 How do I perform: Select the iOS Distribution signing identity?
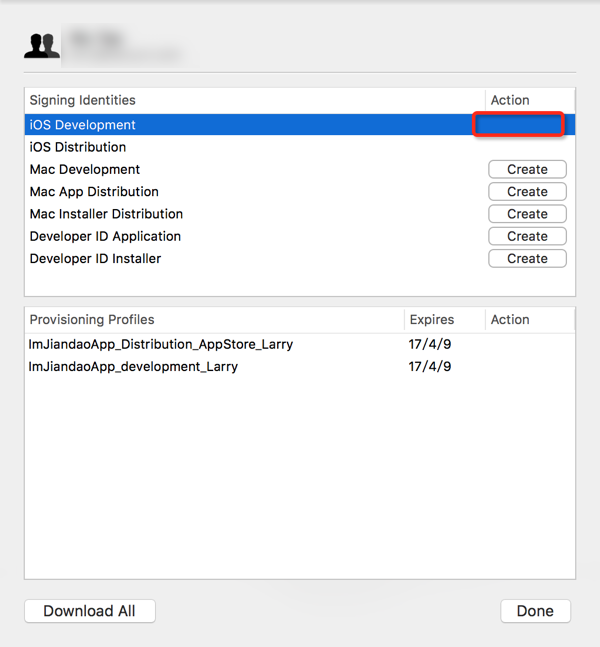tap(78, 147)
